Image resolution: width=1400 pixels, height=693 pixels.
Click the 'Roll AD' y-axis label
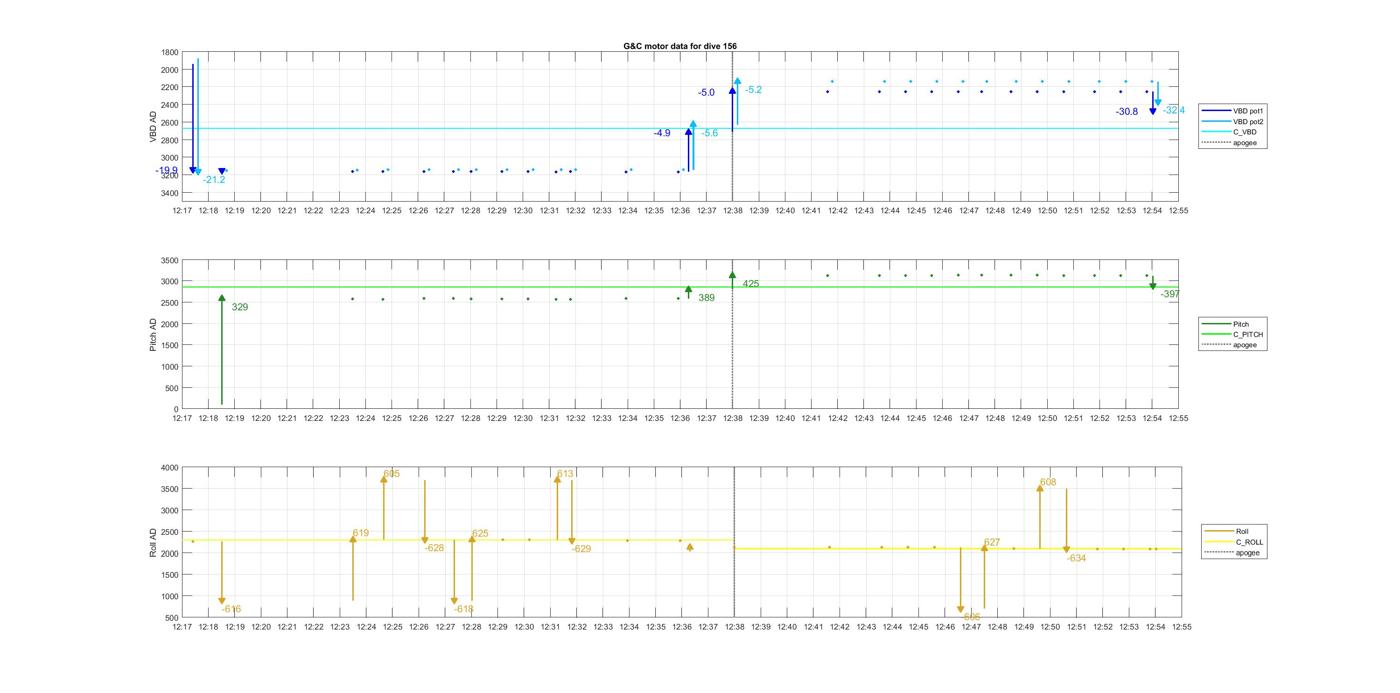click(154, 541)
